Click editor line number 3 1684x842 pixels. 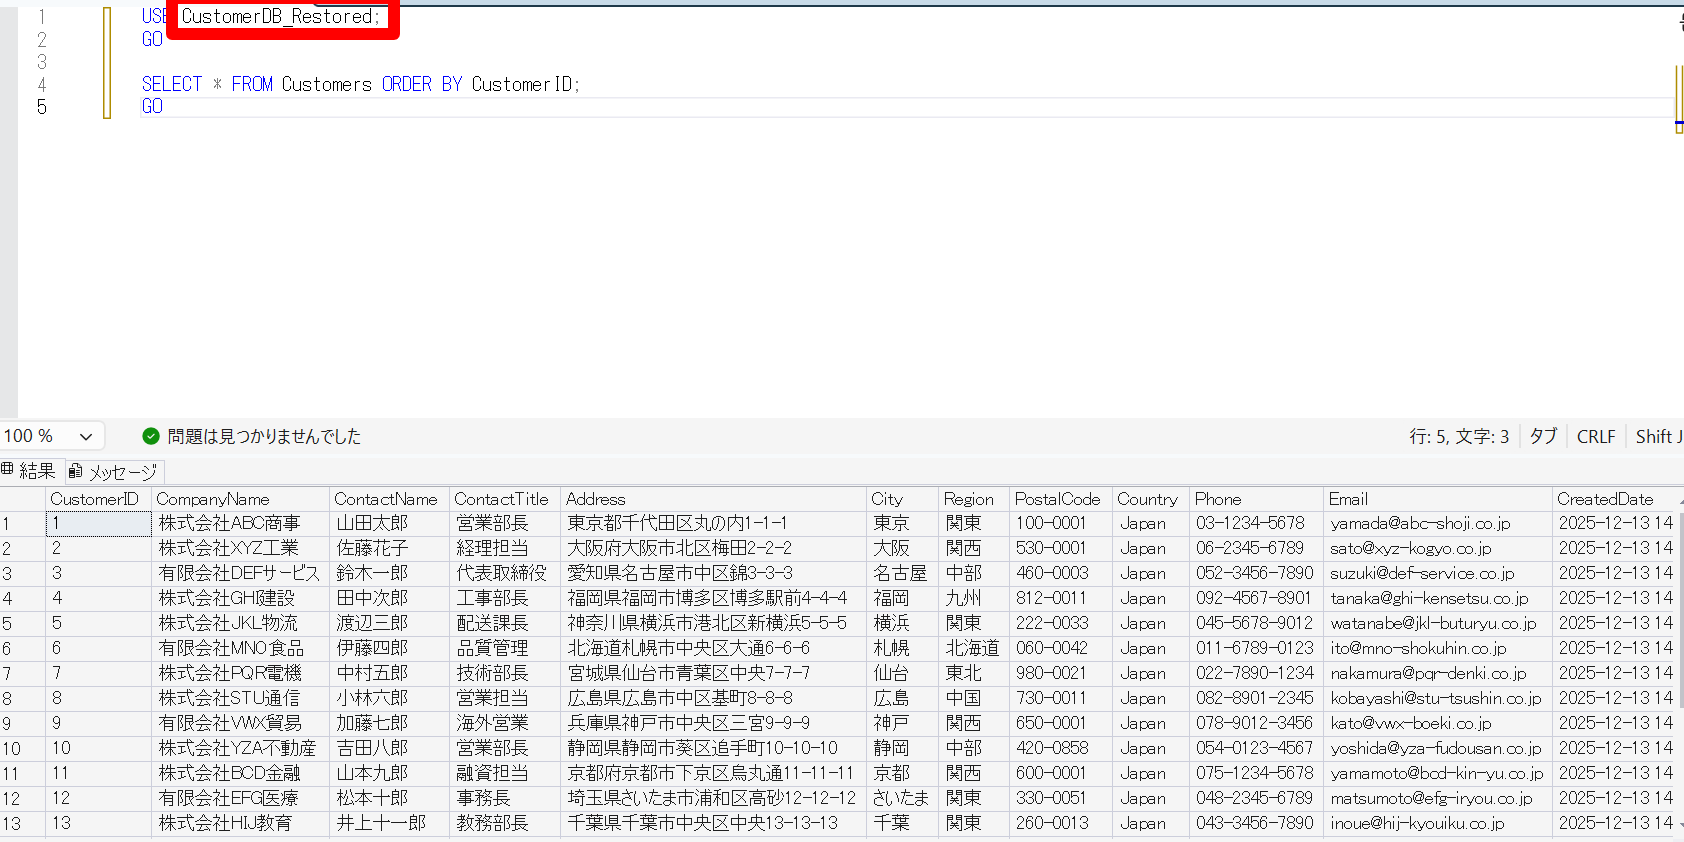pyautogui.click(x=41, y=62)
